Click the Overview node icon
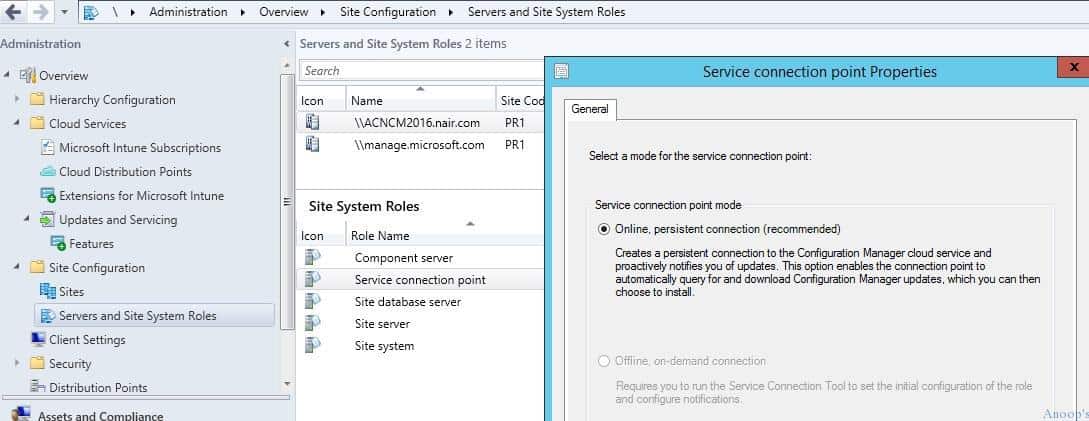Image resolution: width=1089 pixels, height=421 pixels. pyautogui.click(x=27, y=75)
